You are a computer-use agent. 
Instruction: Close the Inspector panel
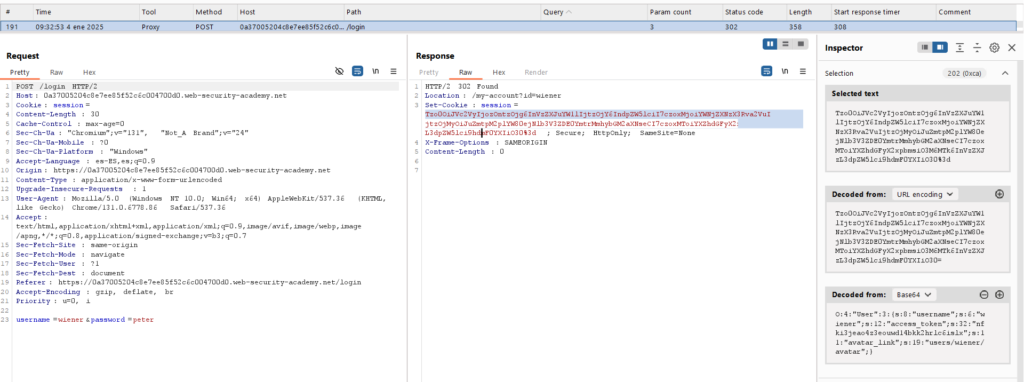tap(1012, 47)
